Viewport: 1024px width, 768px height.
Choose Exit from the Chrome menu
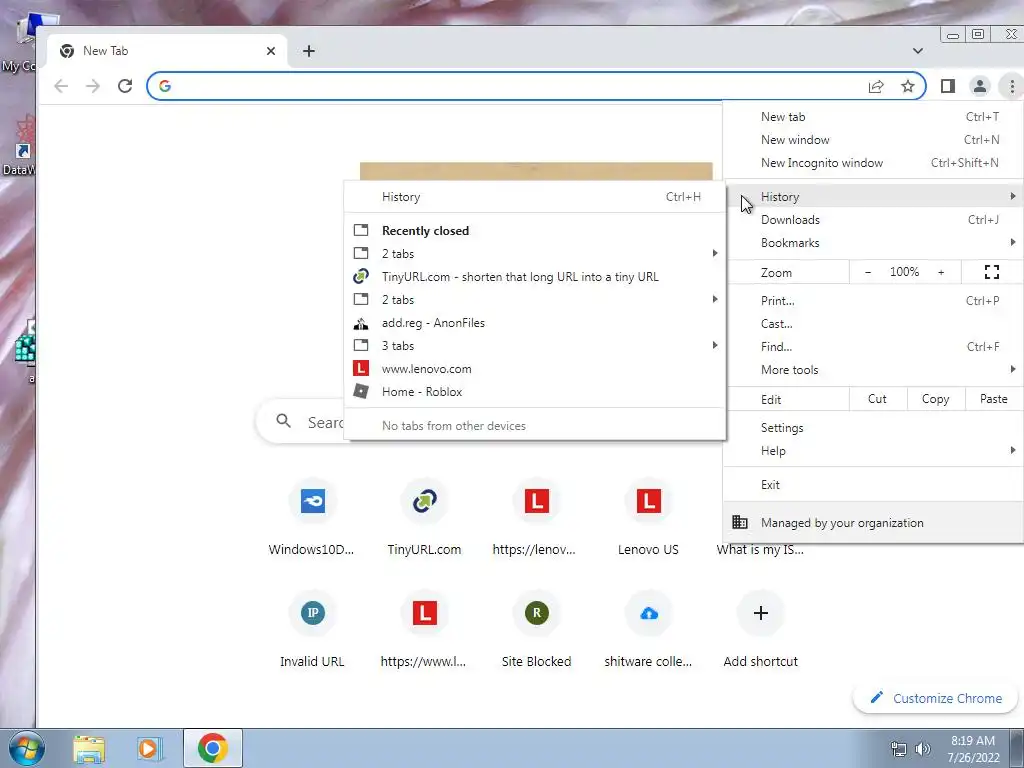tap(873, 485)
